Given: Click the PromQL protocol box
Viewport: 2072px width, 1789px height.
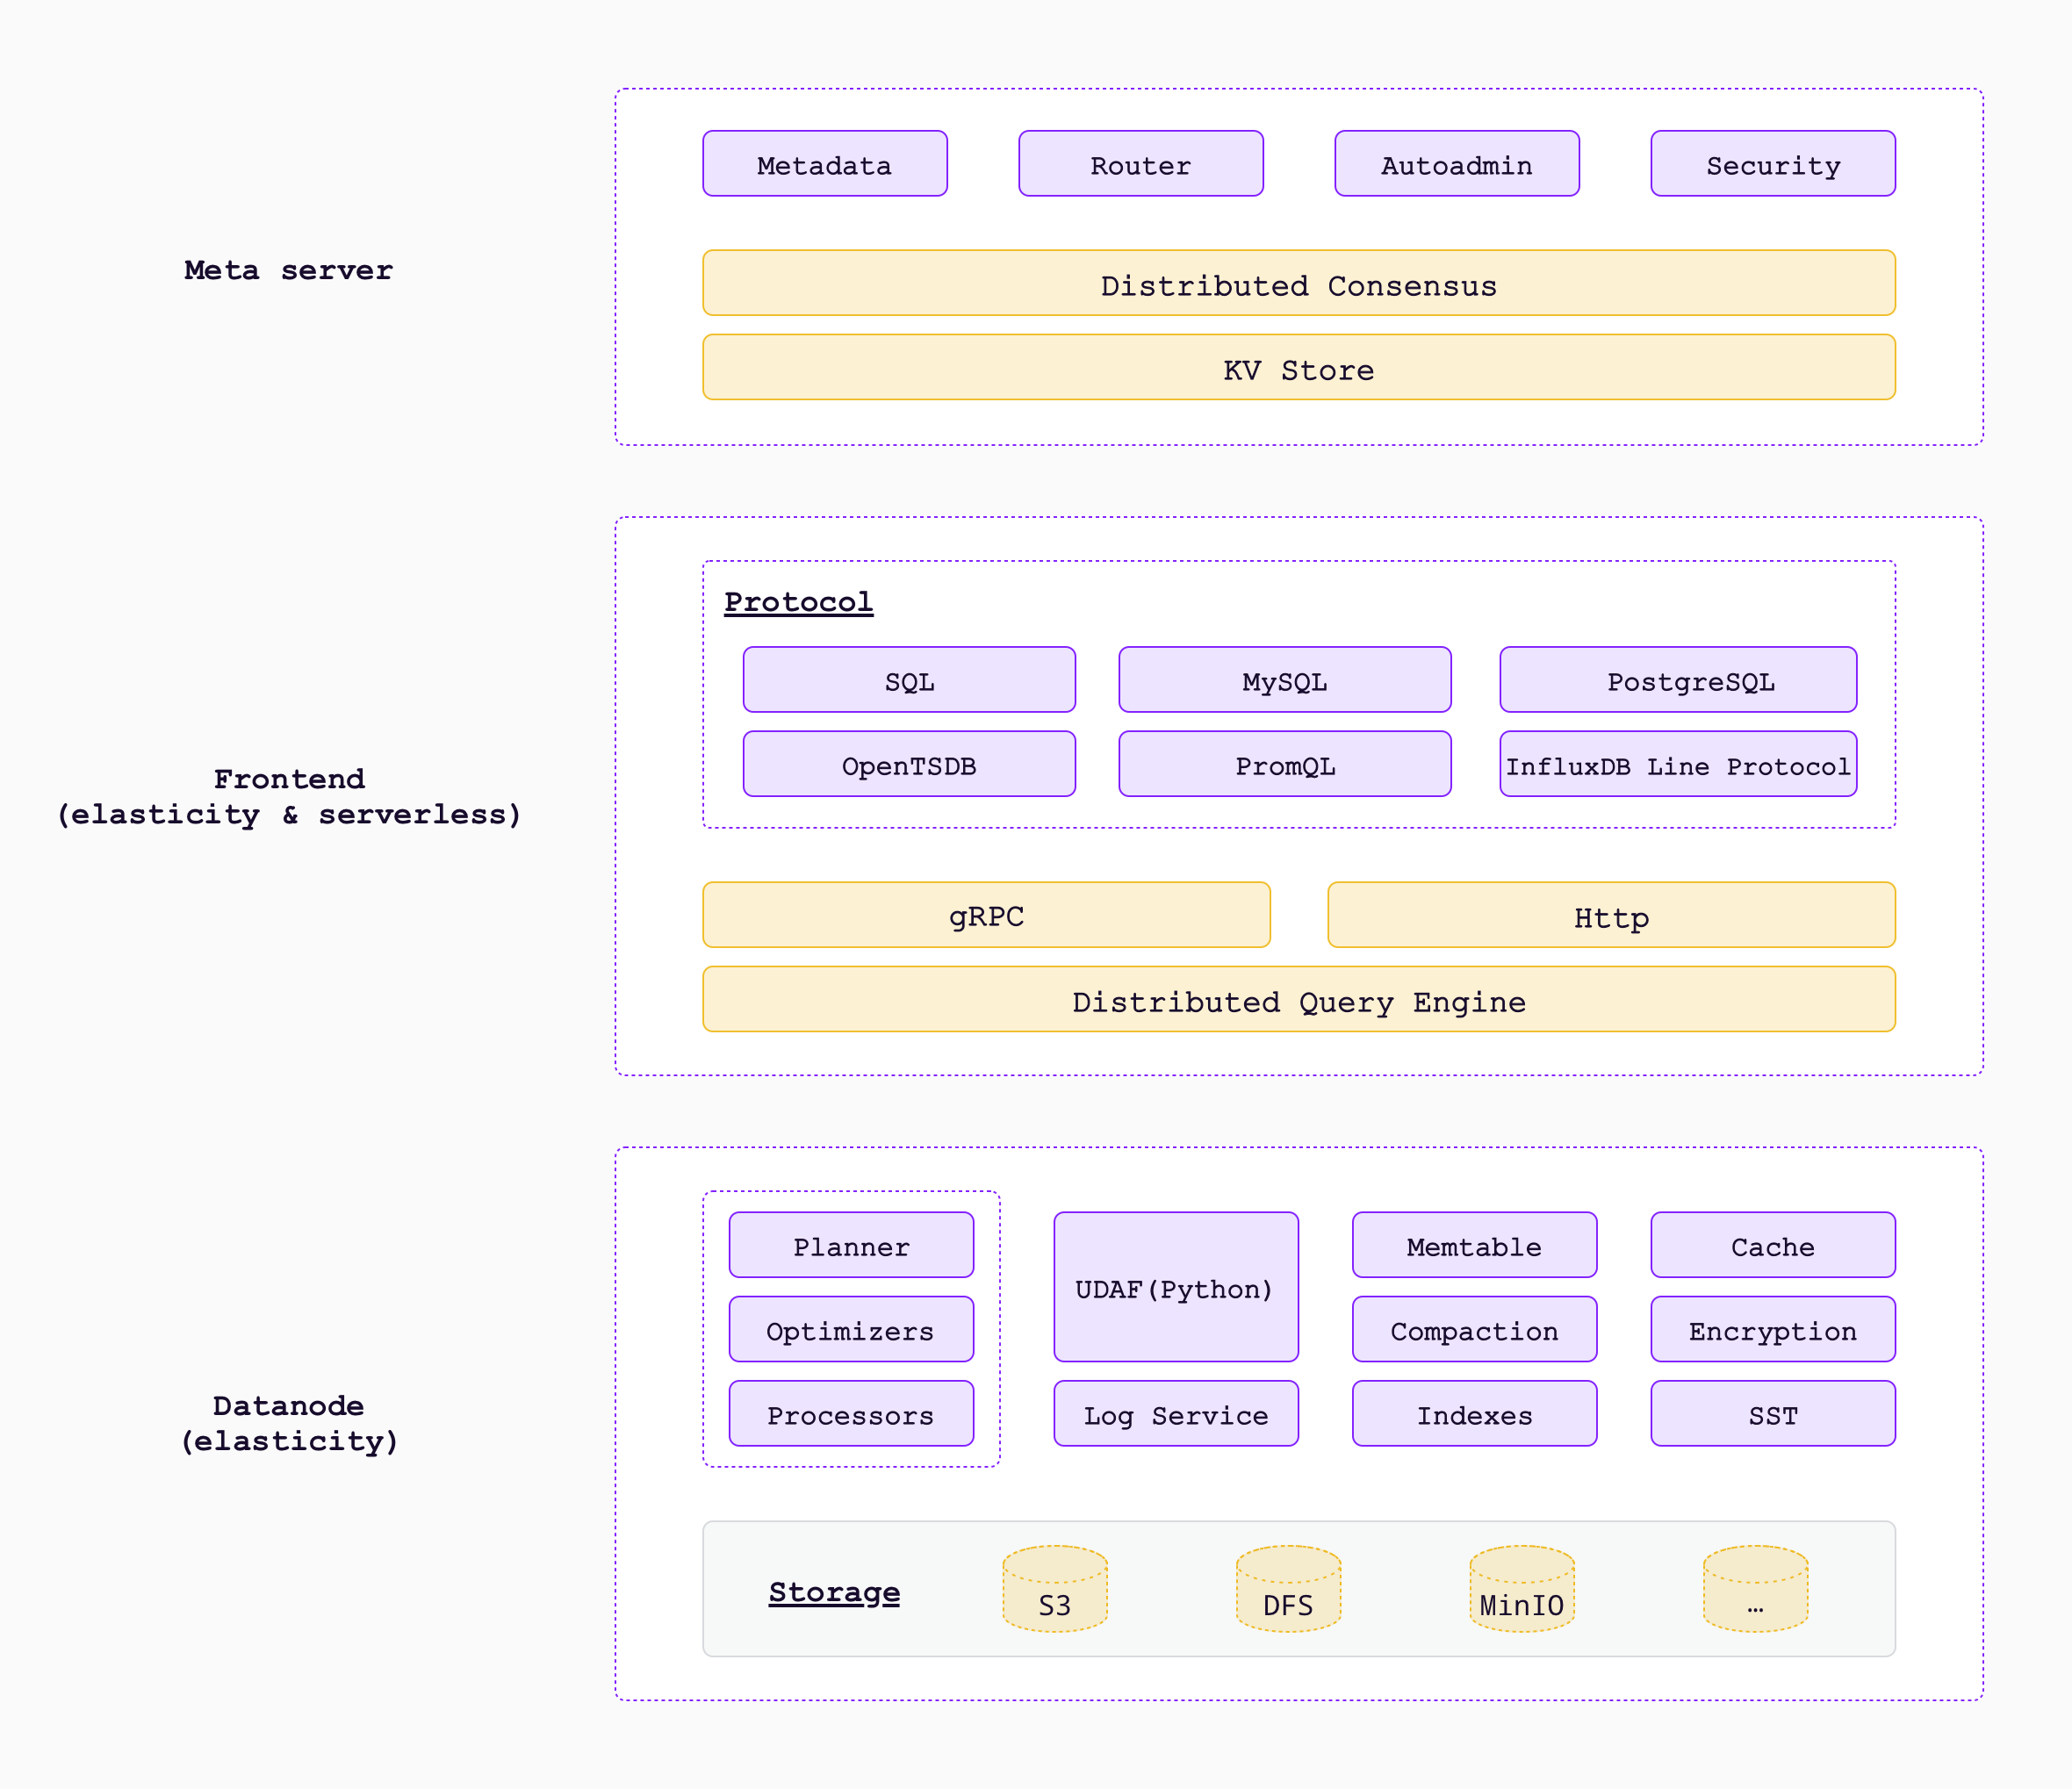Looking at the screenshot, I should (1284, 765).
